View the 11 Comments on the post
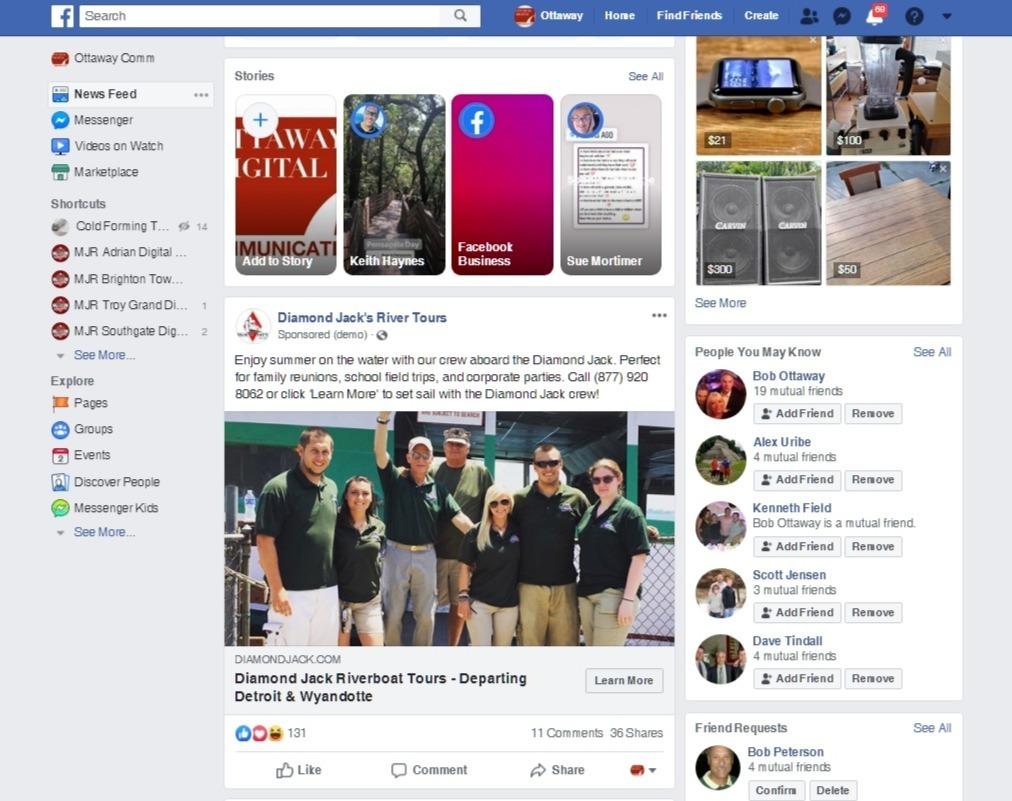This screenshot has height=801, width=1012. point(567,733)
